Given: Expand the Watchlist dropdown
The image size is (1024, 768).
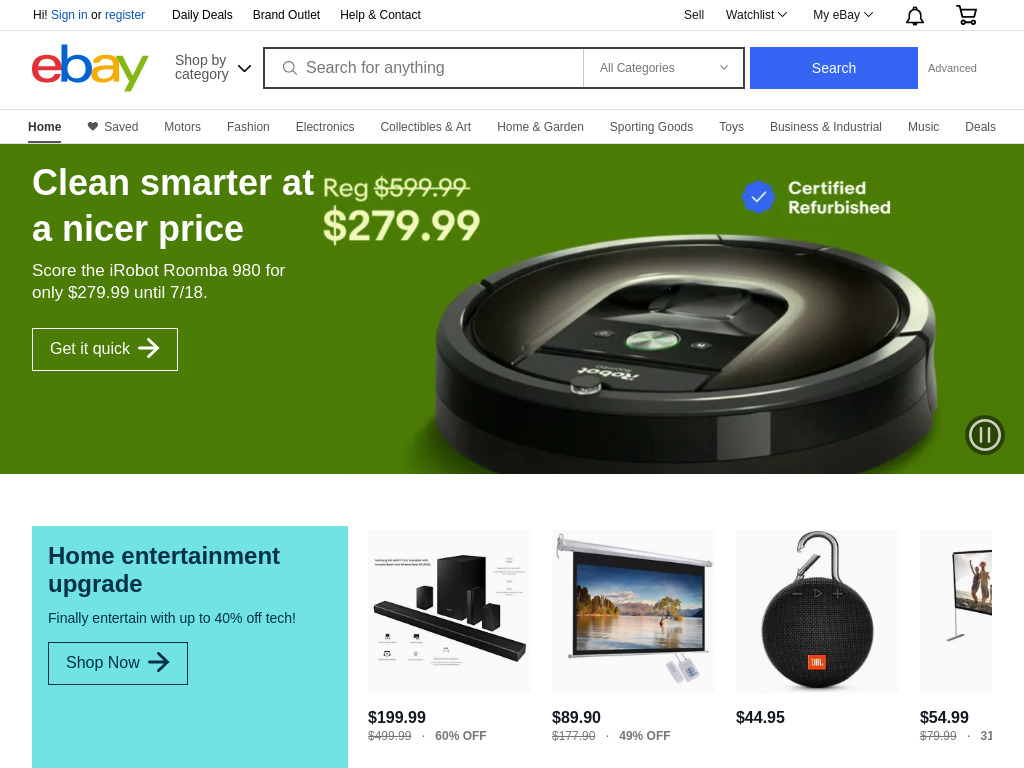Looking at the screenshot, I should (756, 14).
